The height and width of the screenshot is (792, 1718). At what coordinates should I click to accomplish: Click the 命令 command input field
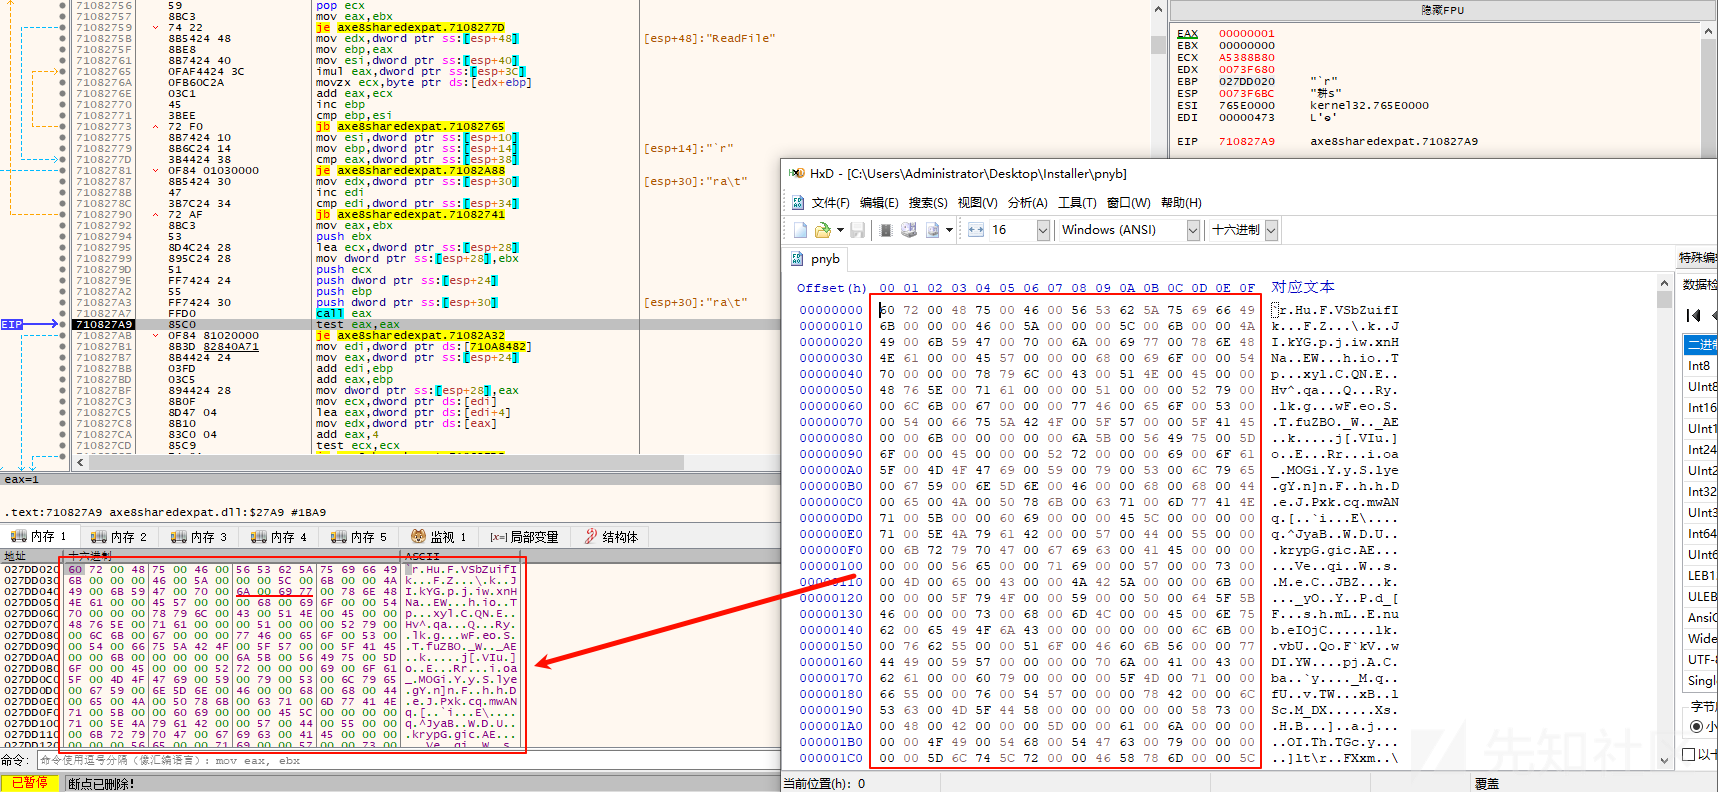(408, 761)
